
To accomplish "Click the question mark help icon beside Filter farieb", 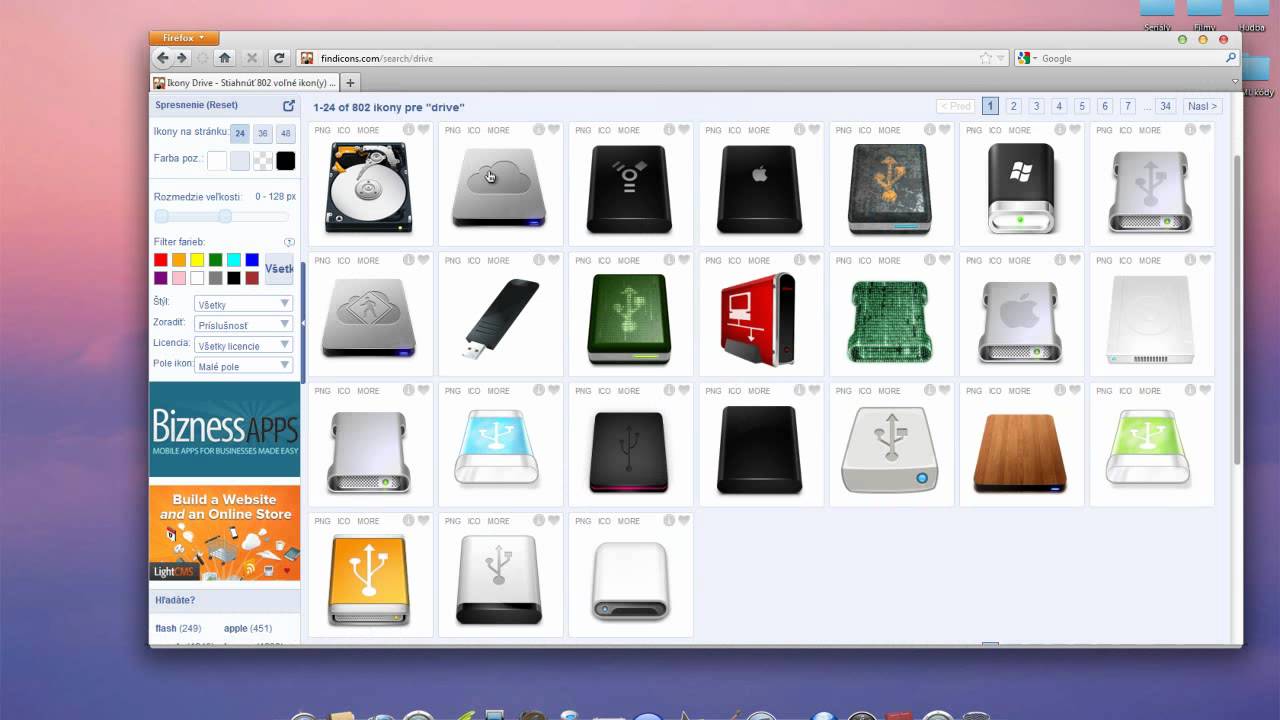I will pyautogui.click(x=289, y=241).
